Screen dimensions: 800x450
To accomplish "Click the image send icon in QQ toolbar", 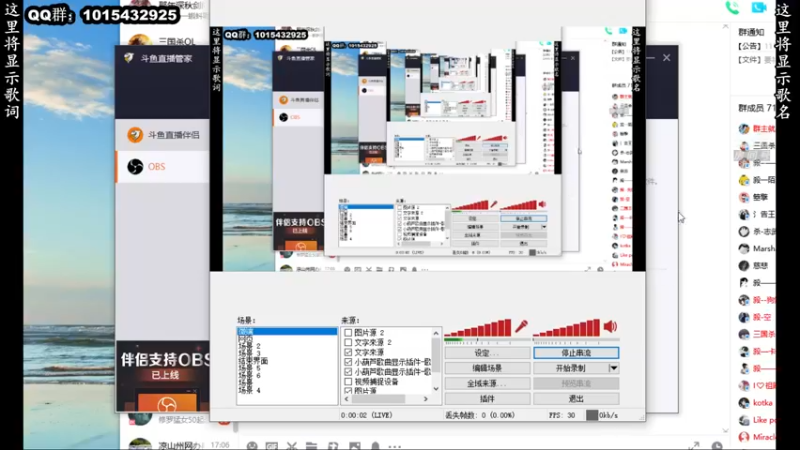I will (x=355, y=446).
